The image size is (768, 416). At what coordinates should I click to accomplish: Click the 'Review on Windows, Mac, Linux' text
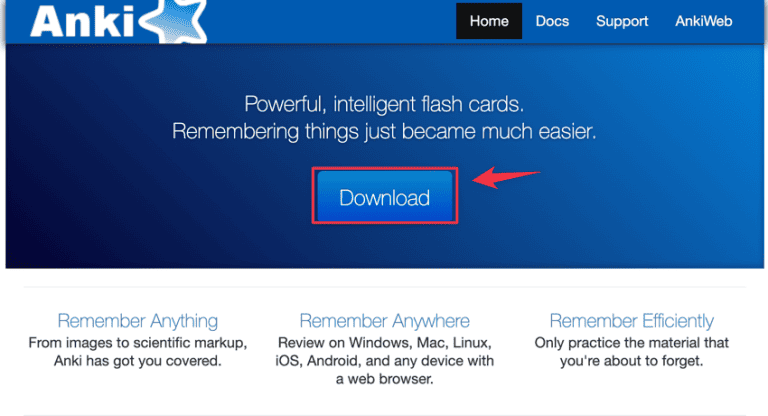pyautogui.click(x=384, y=343)
